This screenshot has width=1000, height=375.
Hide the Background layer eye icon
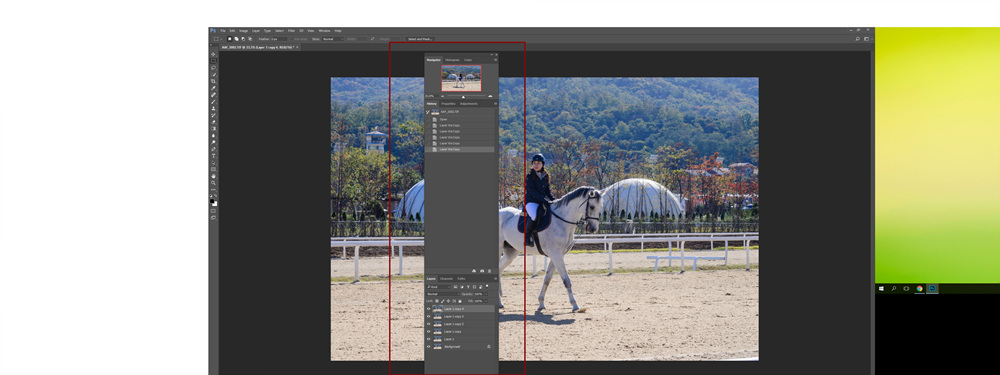pos(429,346)
